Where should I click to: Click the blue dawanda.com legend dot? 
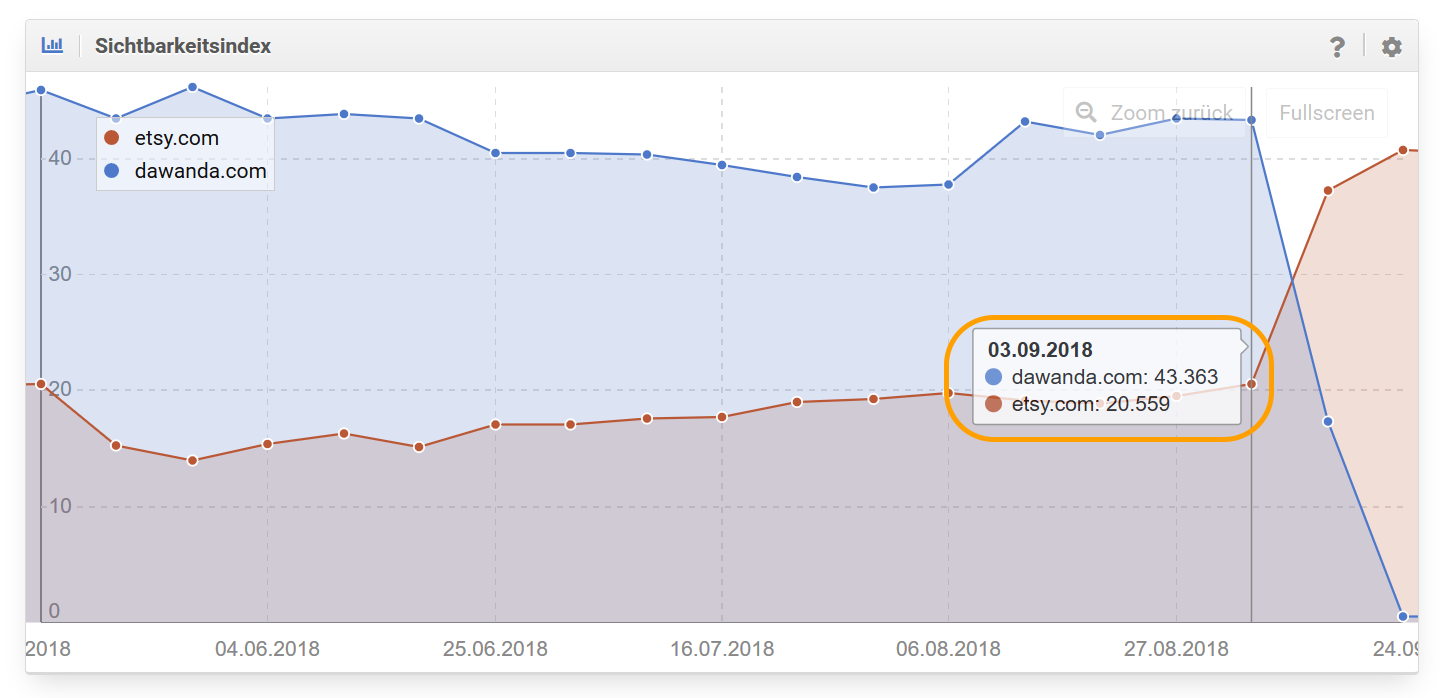(x=112, y=171)
